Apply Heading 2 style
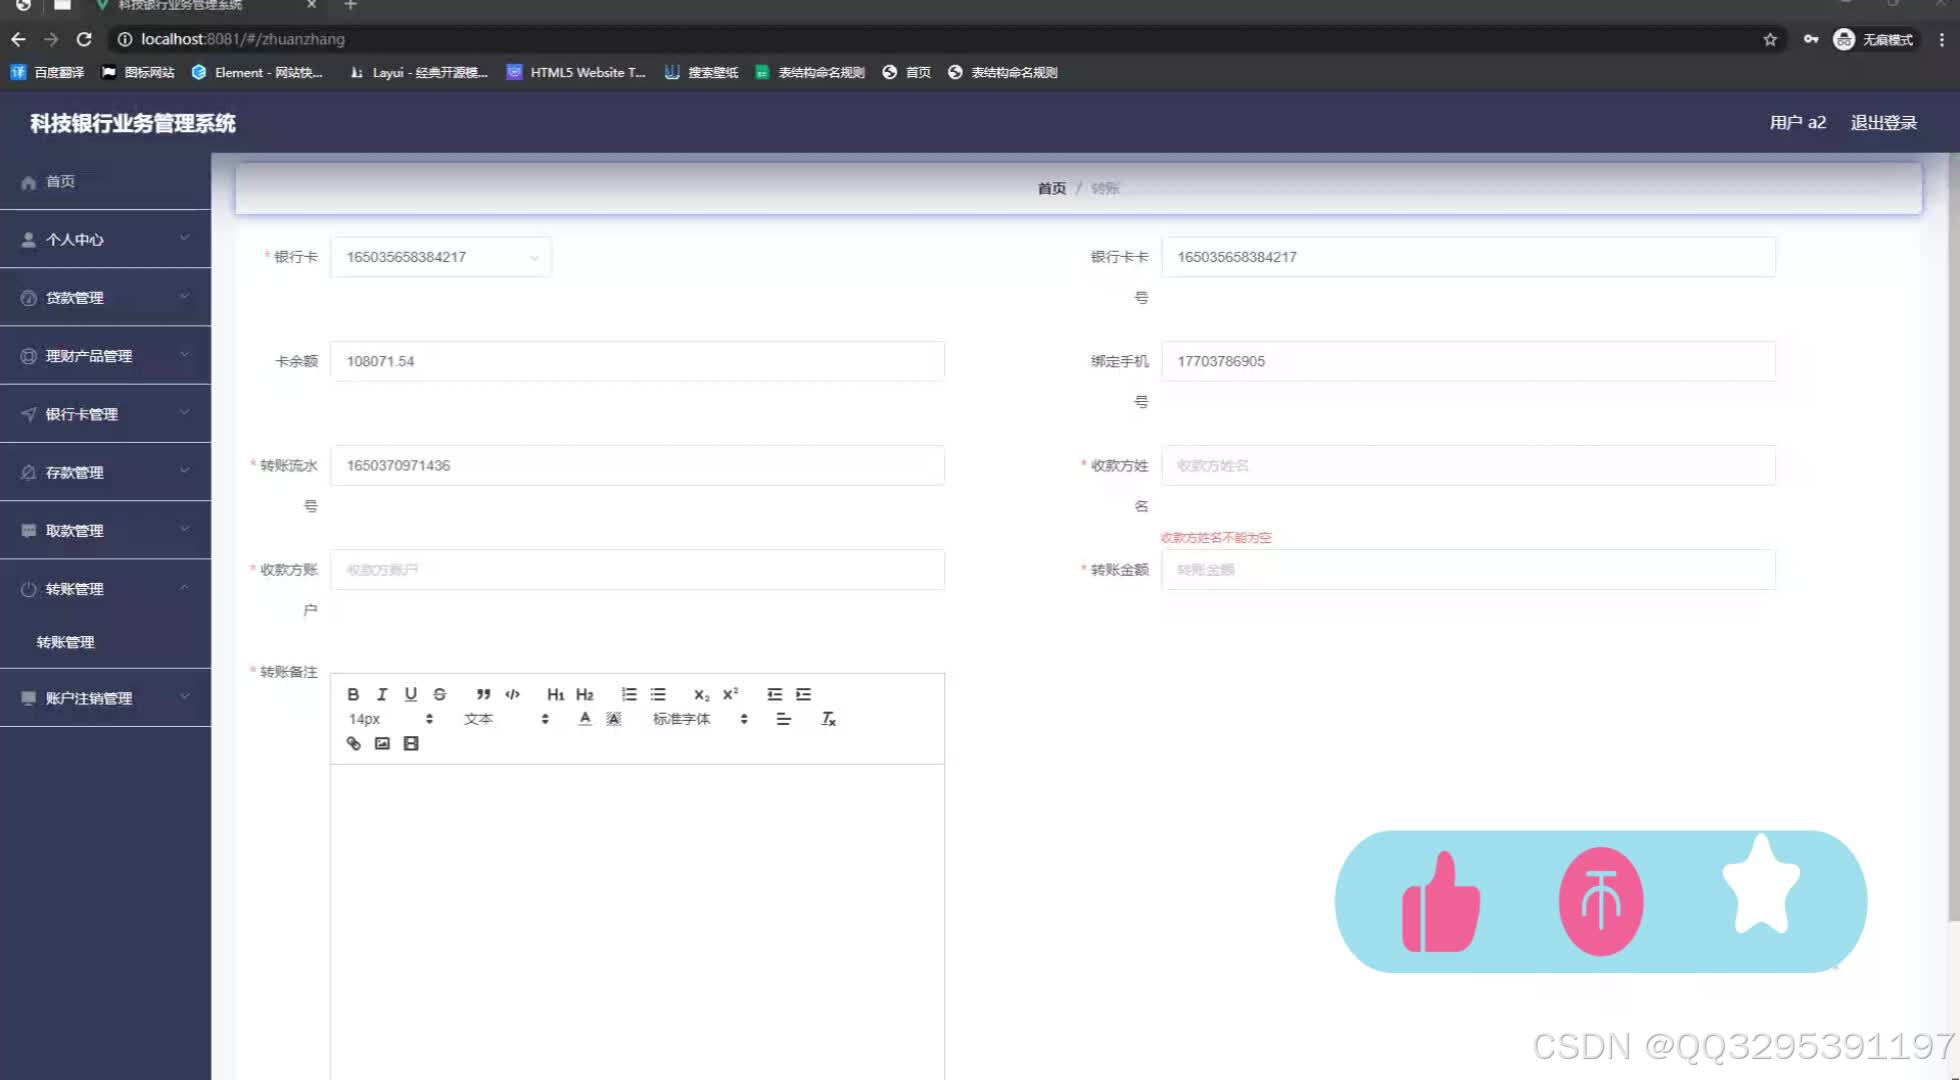The height and width of the screenshot is (1080, 1960). point(585,694)
